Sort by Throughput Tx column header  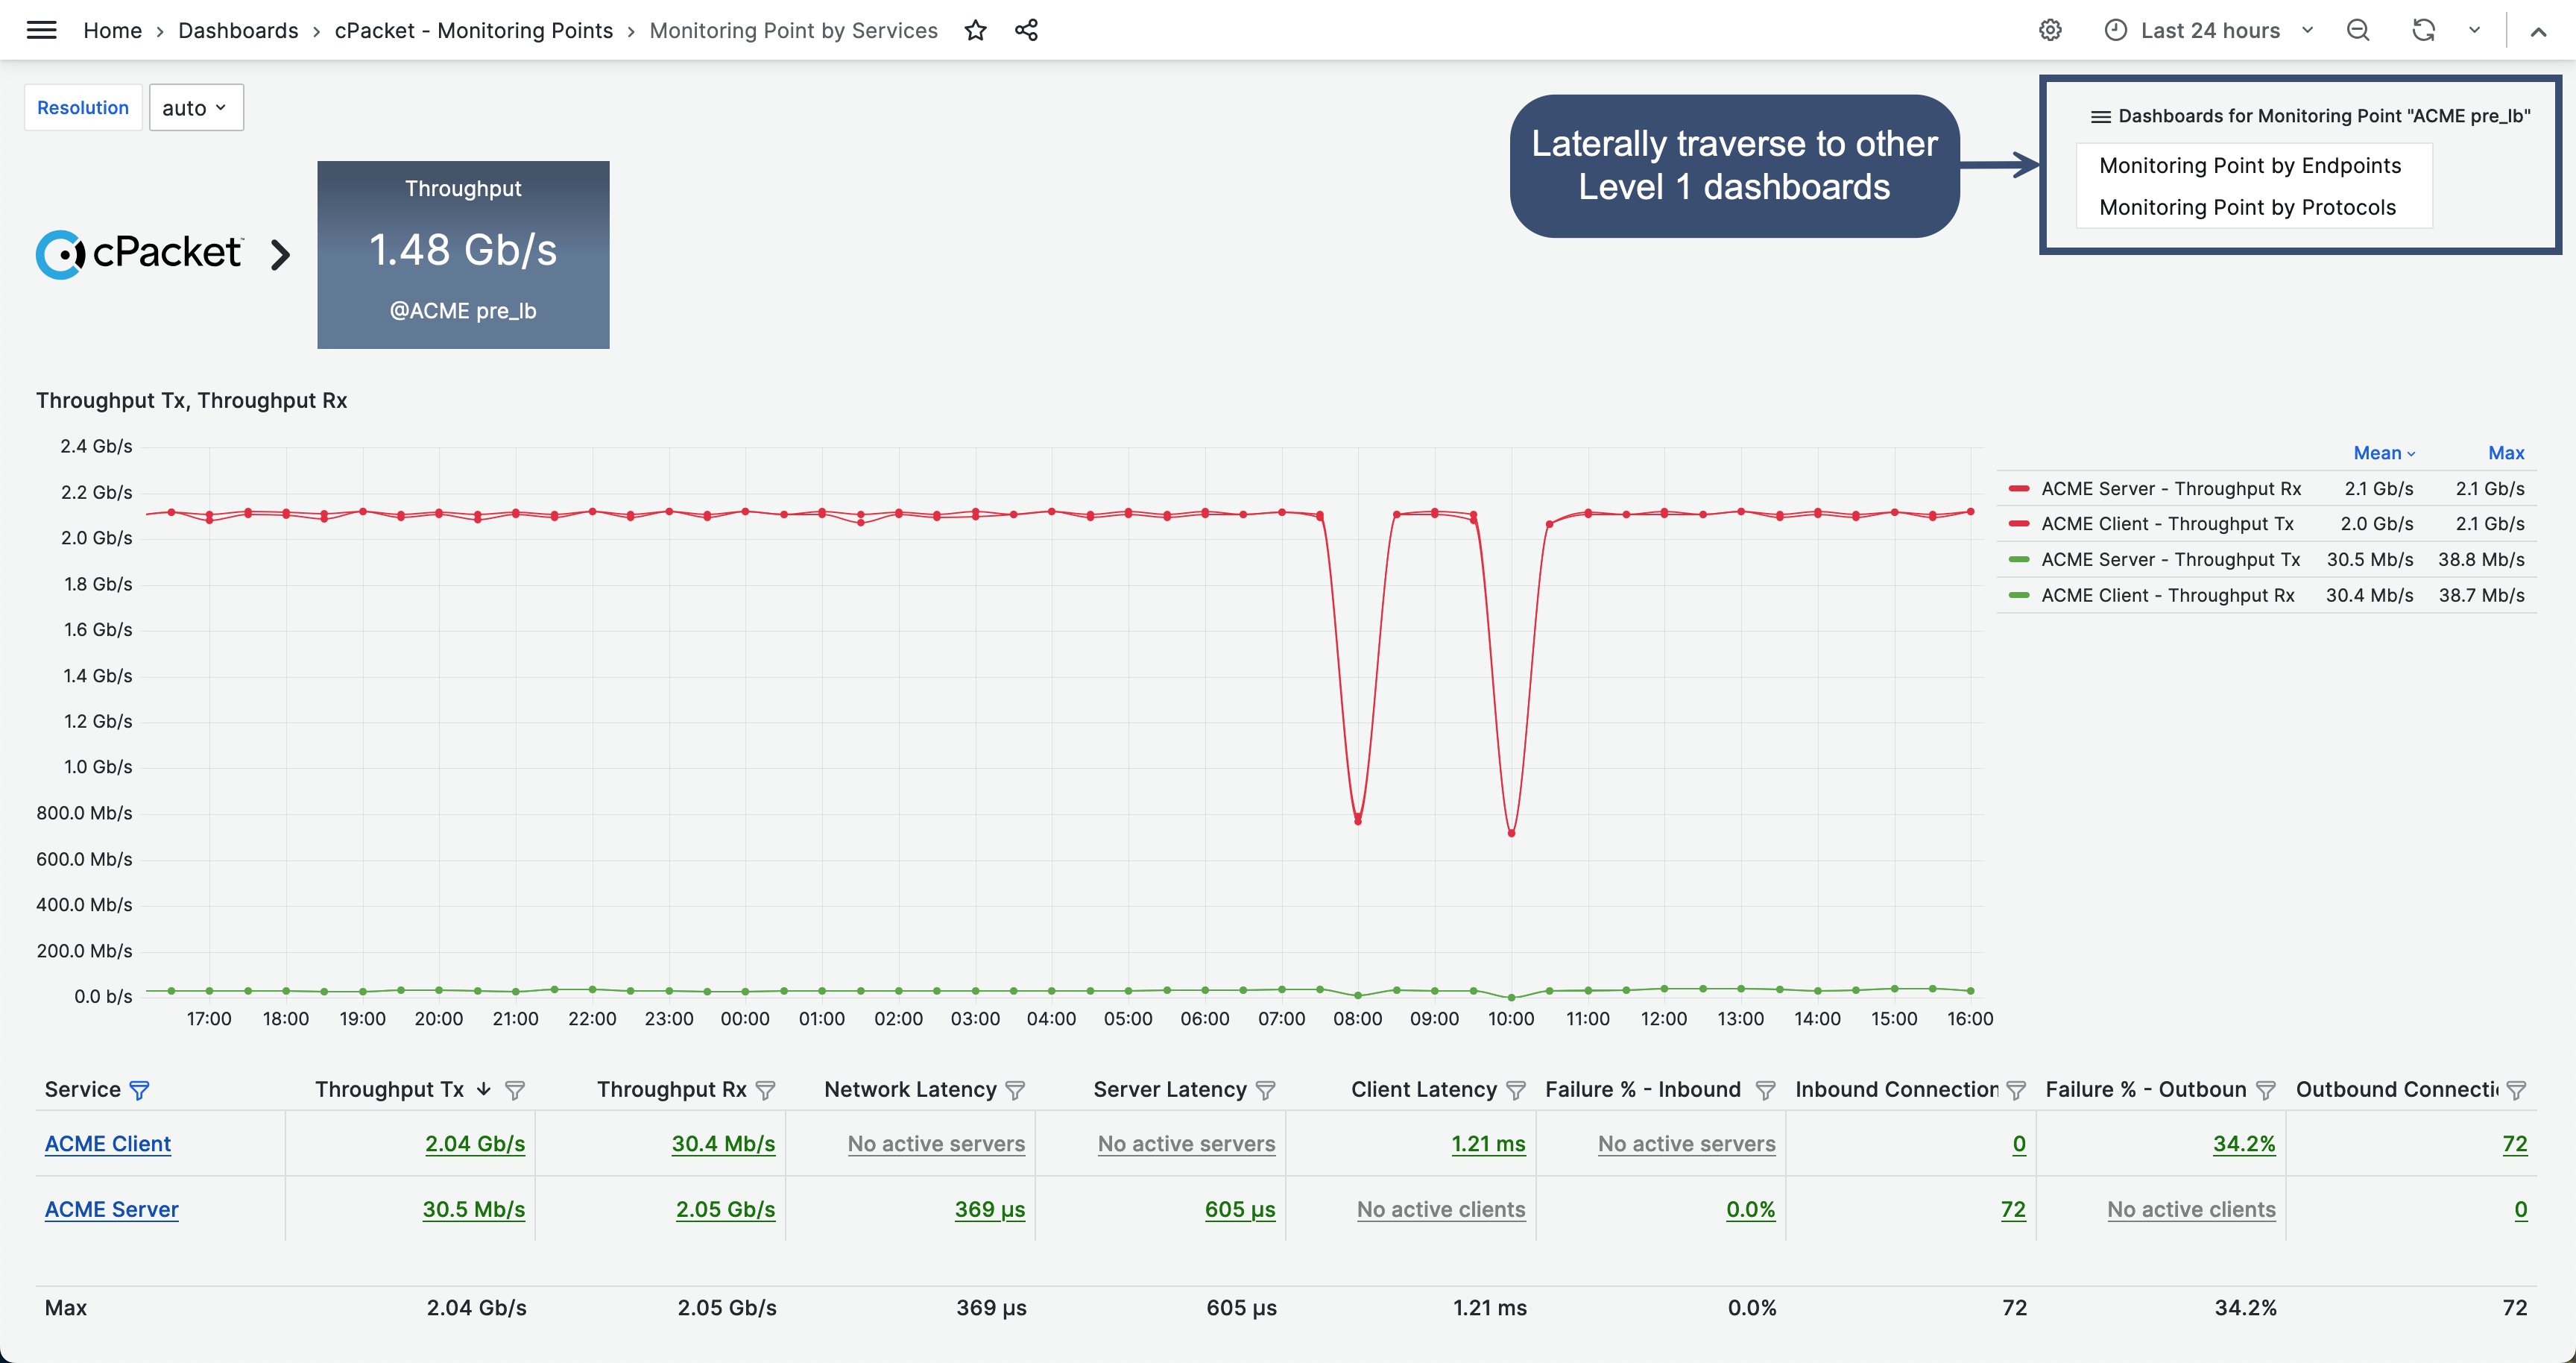[x=389, y=1089]
